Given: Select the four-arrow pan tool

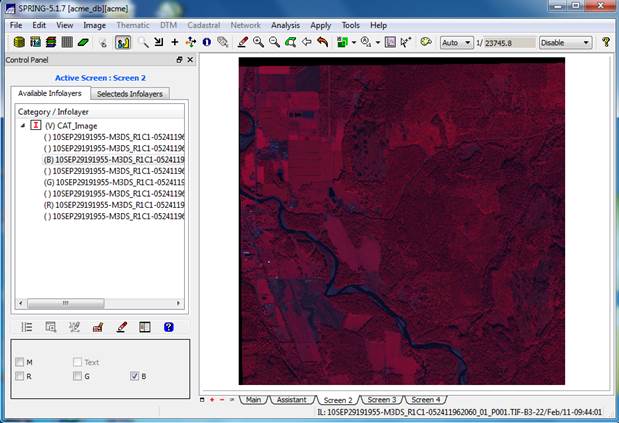Looking at the screenshot, I should click(191, 42).
